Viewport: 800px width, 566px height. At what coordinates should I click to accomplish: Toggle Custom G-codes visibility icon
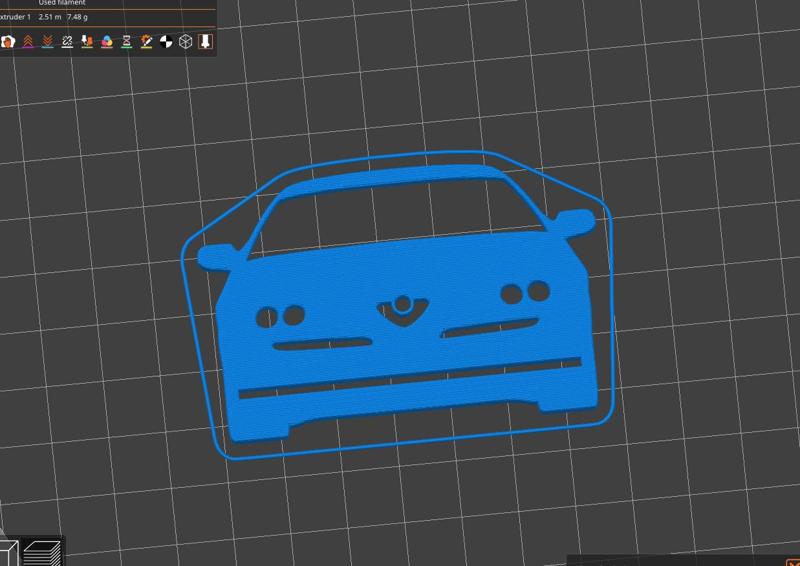tap(146, 41)
